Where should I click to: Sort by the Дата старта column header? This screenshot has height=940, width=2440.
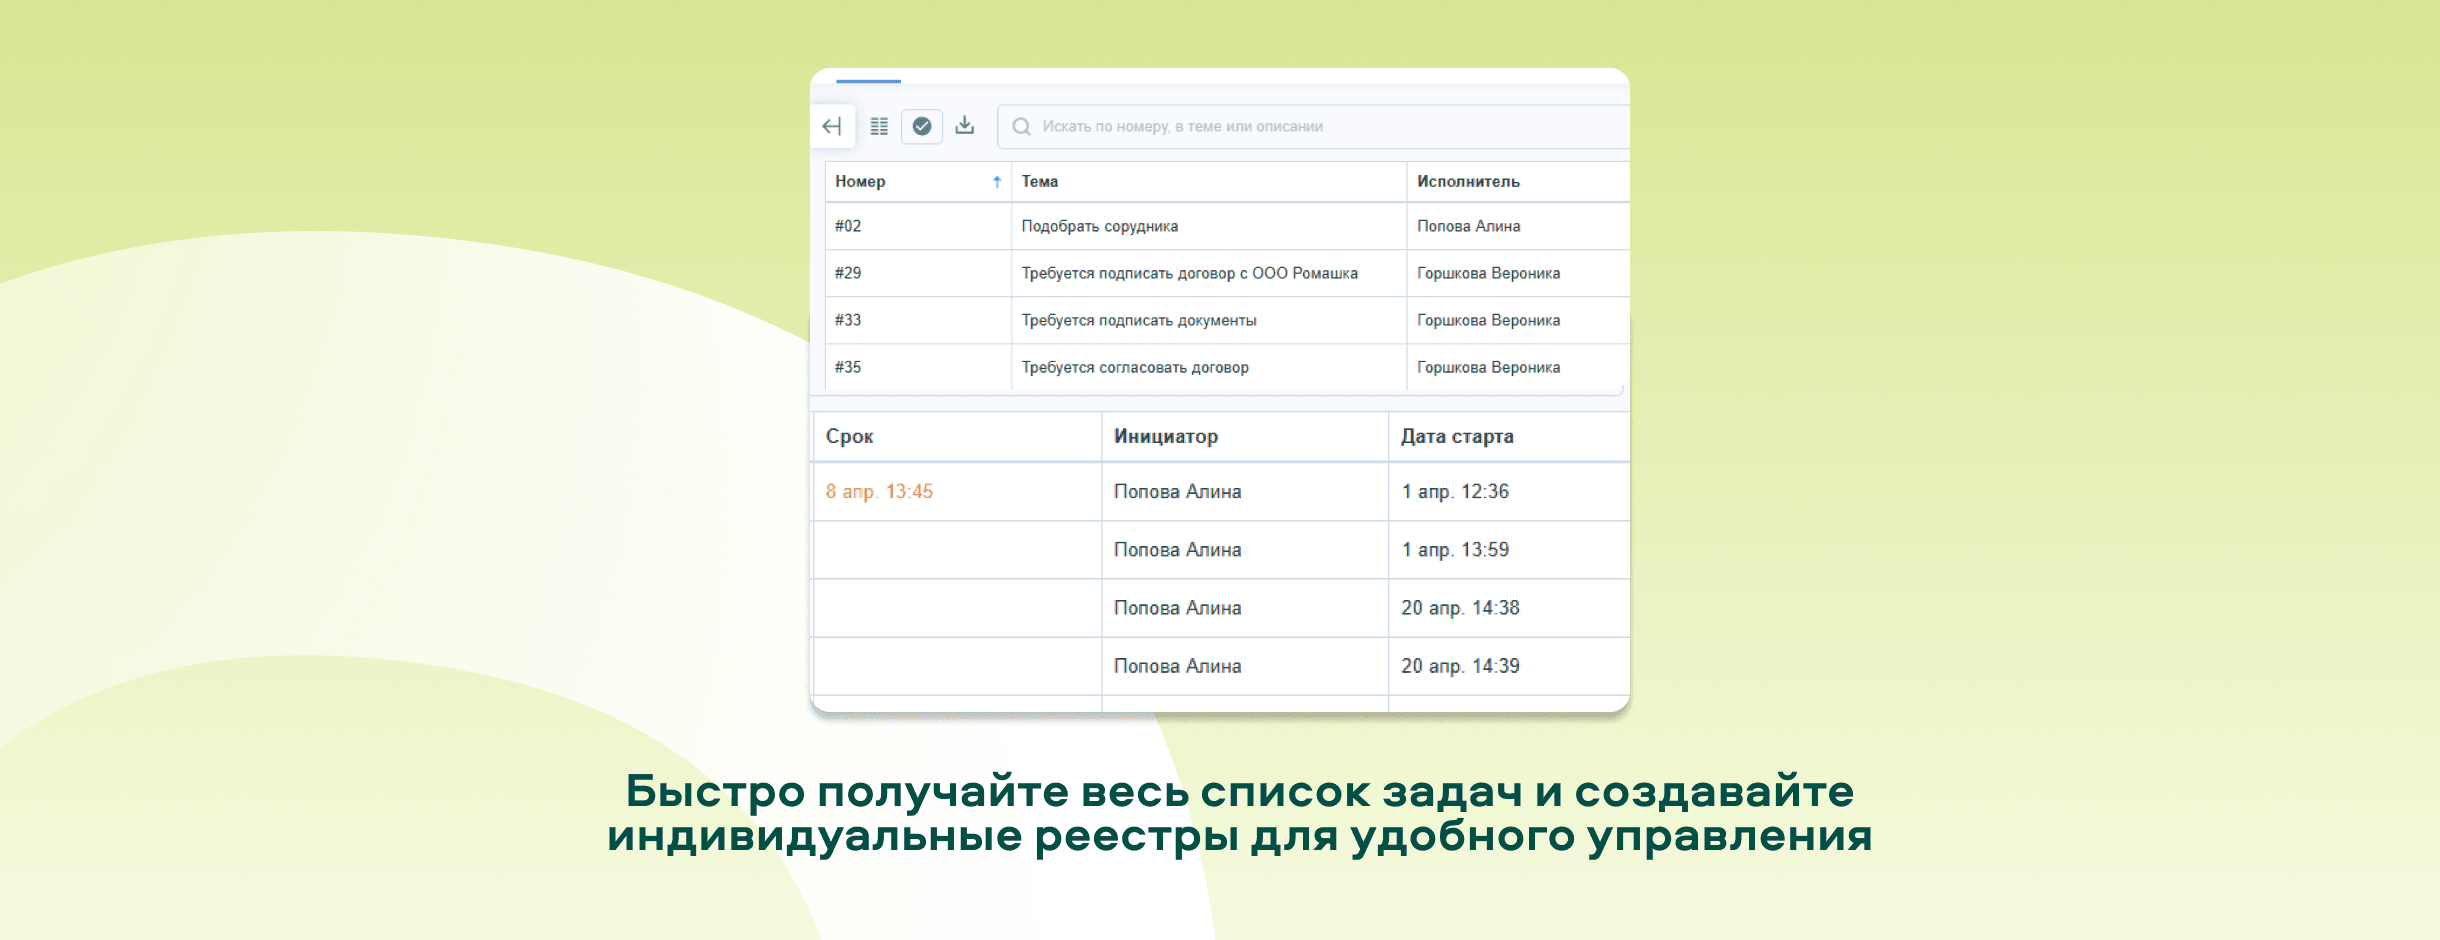click(x=1457, y=437)
